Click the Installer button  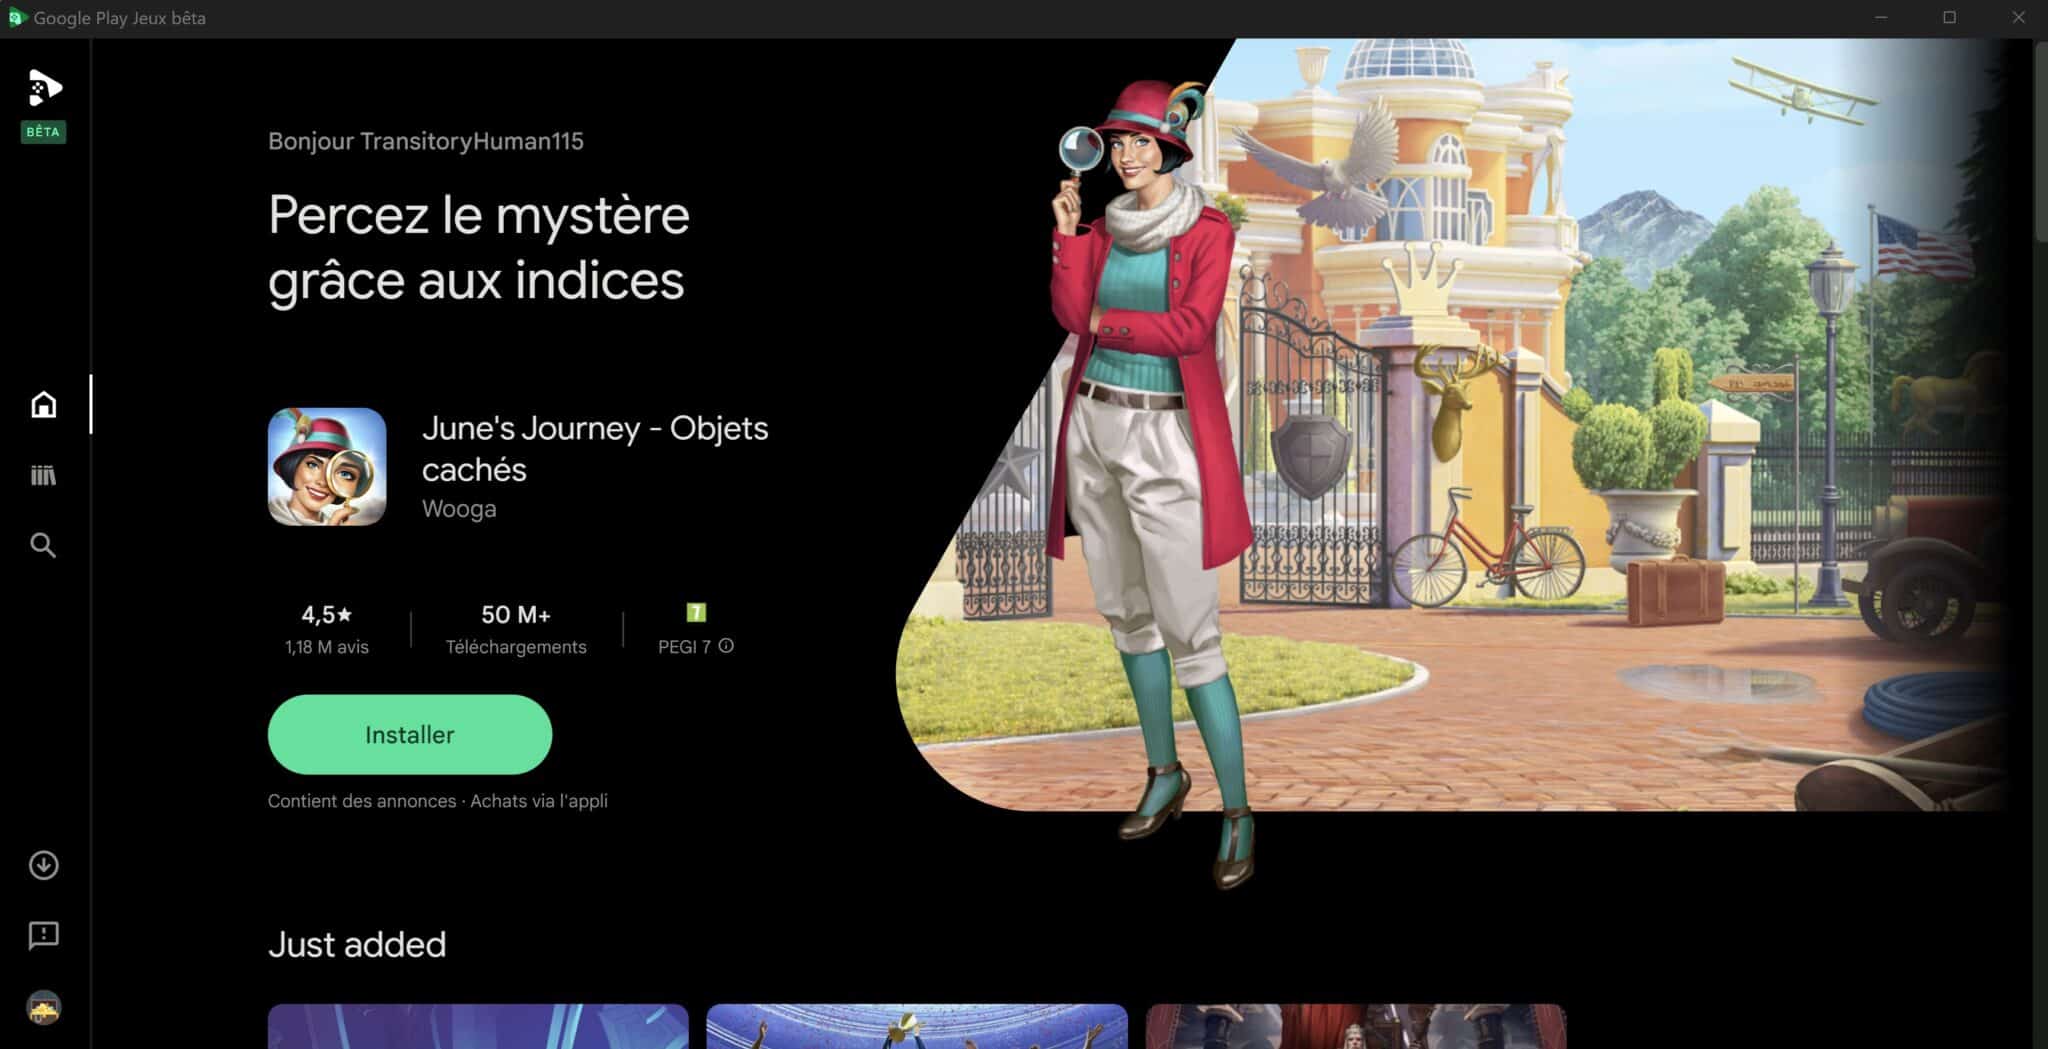[x=410, y=734]
